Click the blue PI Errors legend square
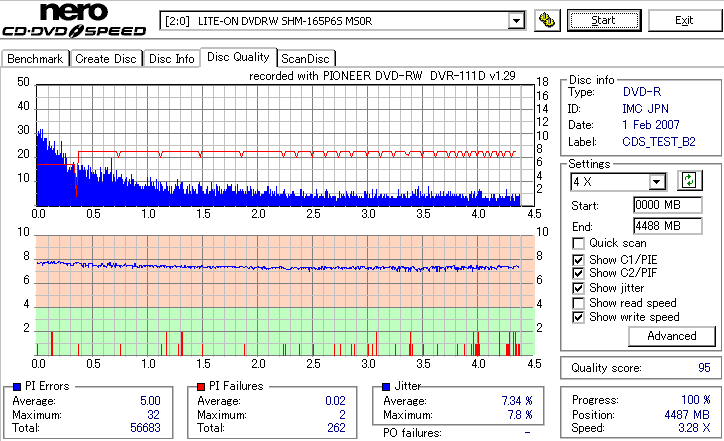The height and width of the screenshot is (441, 724). coord(17,387)
